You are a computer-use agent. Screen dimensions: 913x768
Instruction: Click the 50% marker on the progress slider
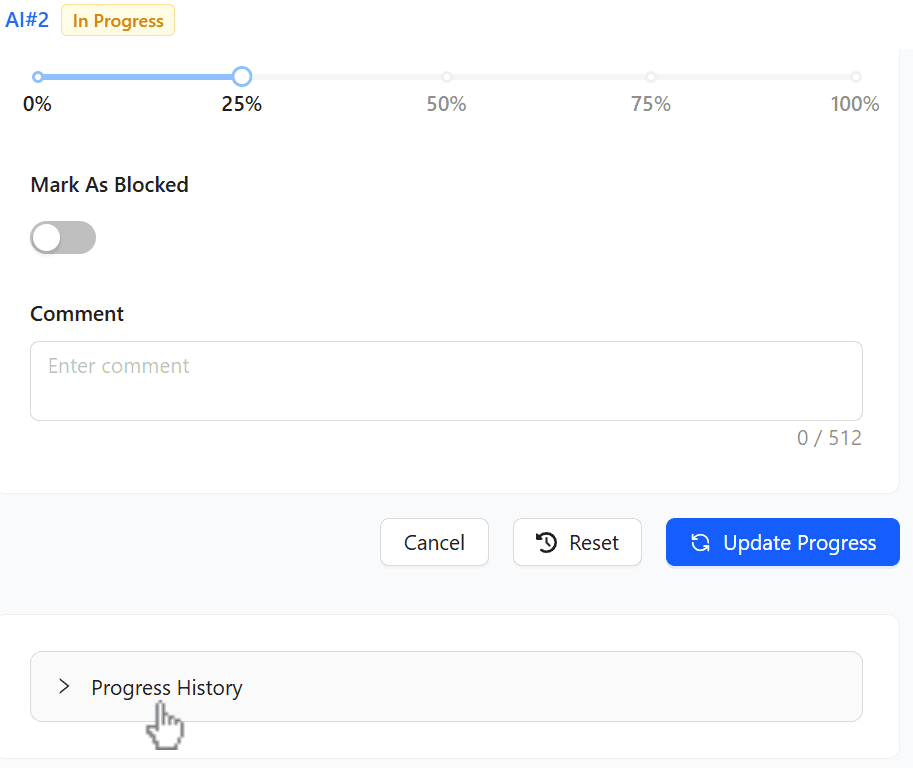tap(446, 76)
